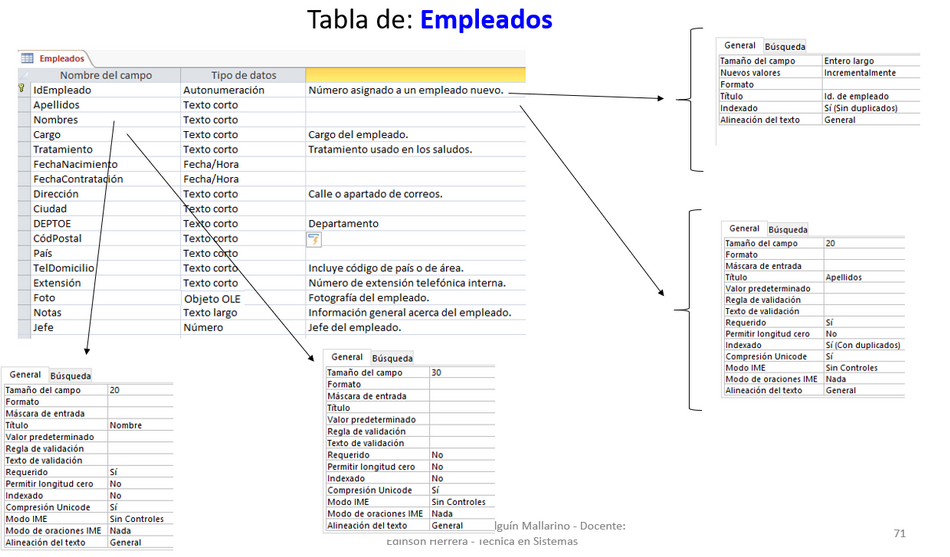Screen dimensions: 950x557
Task: Click the "Sí (Con duplicados)" Indexado value
Action: [x=862, y=345]
